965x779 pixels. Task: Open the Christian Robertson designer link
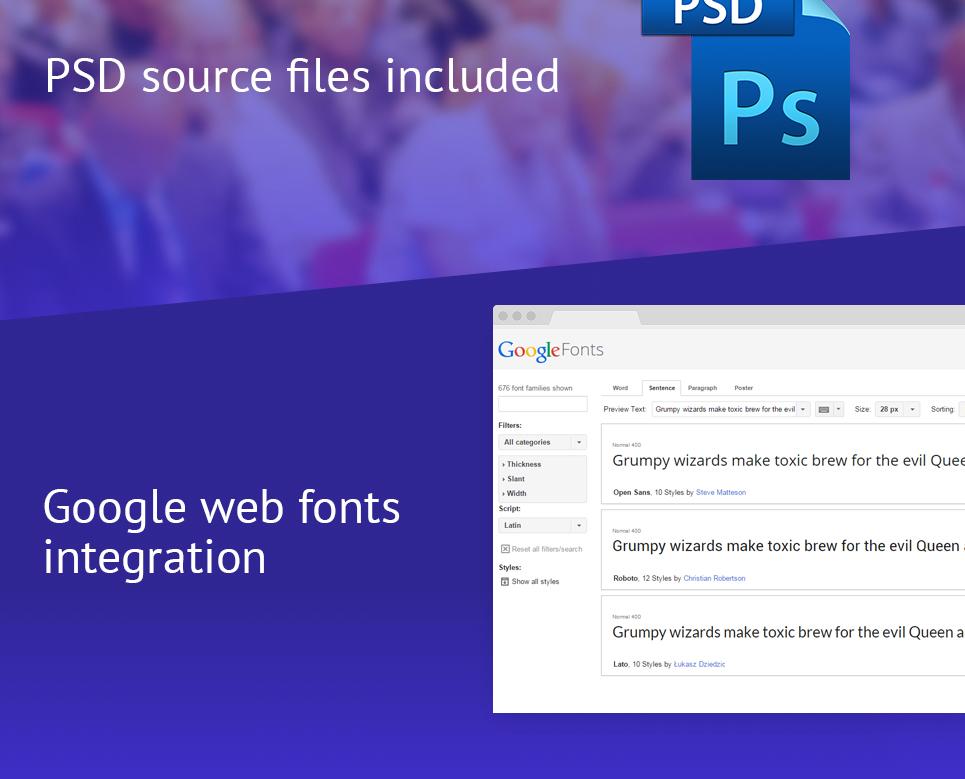714,578
